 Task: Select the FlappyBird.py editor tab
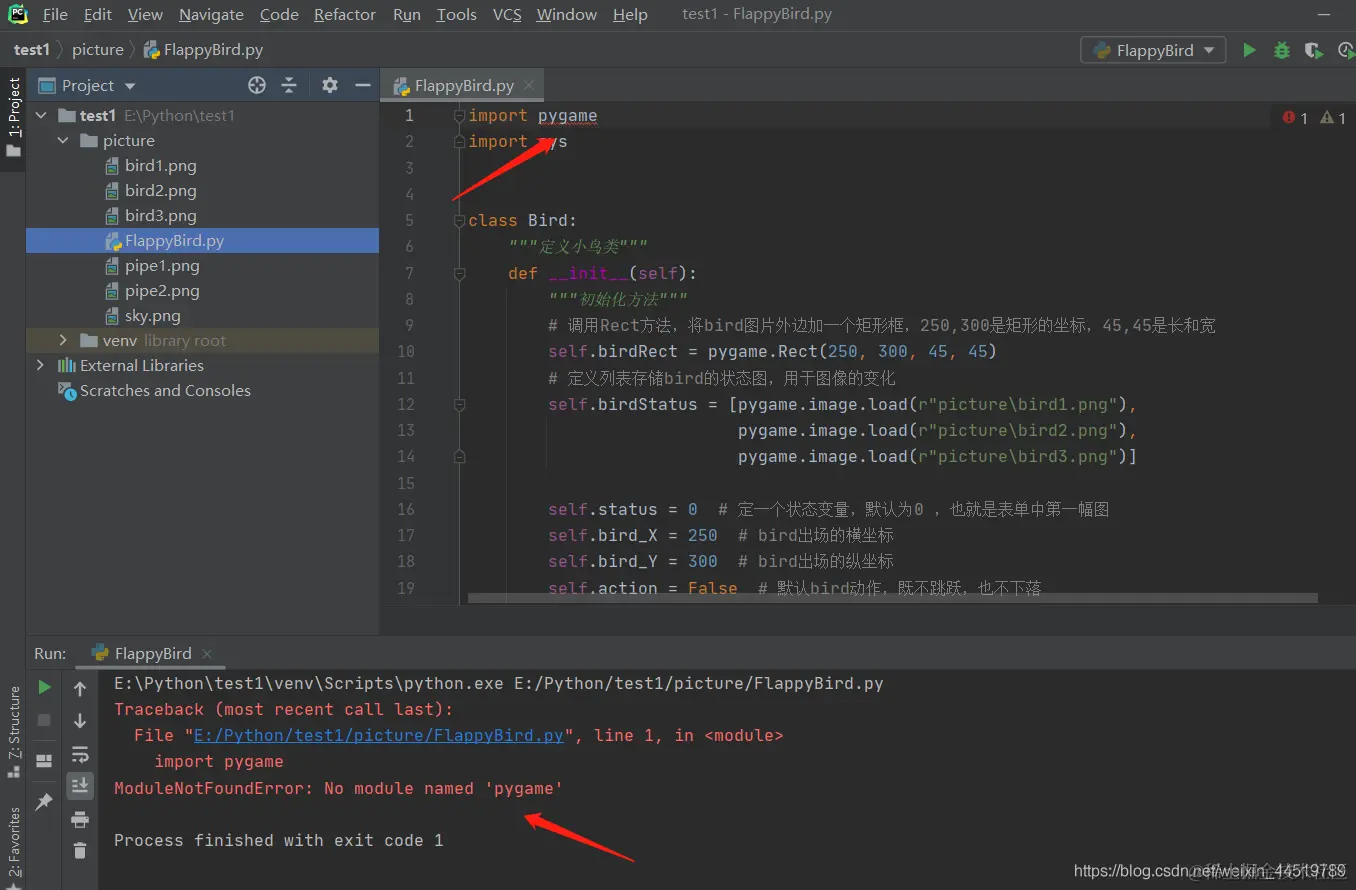pyautogui.click(x=461, y=86)
